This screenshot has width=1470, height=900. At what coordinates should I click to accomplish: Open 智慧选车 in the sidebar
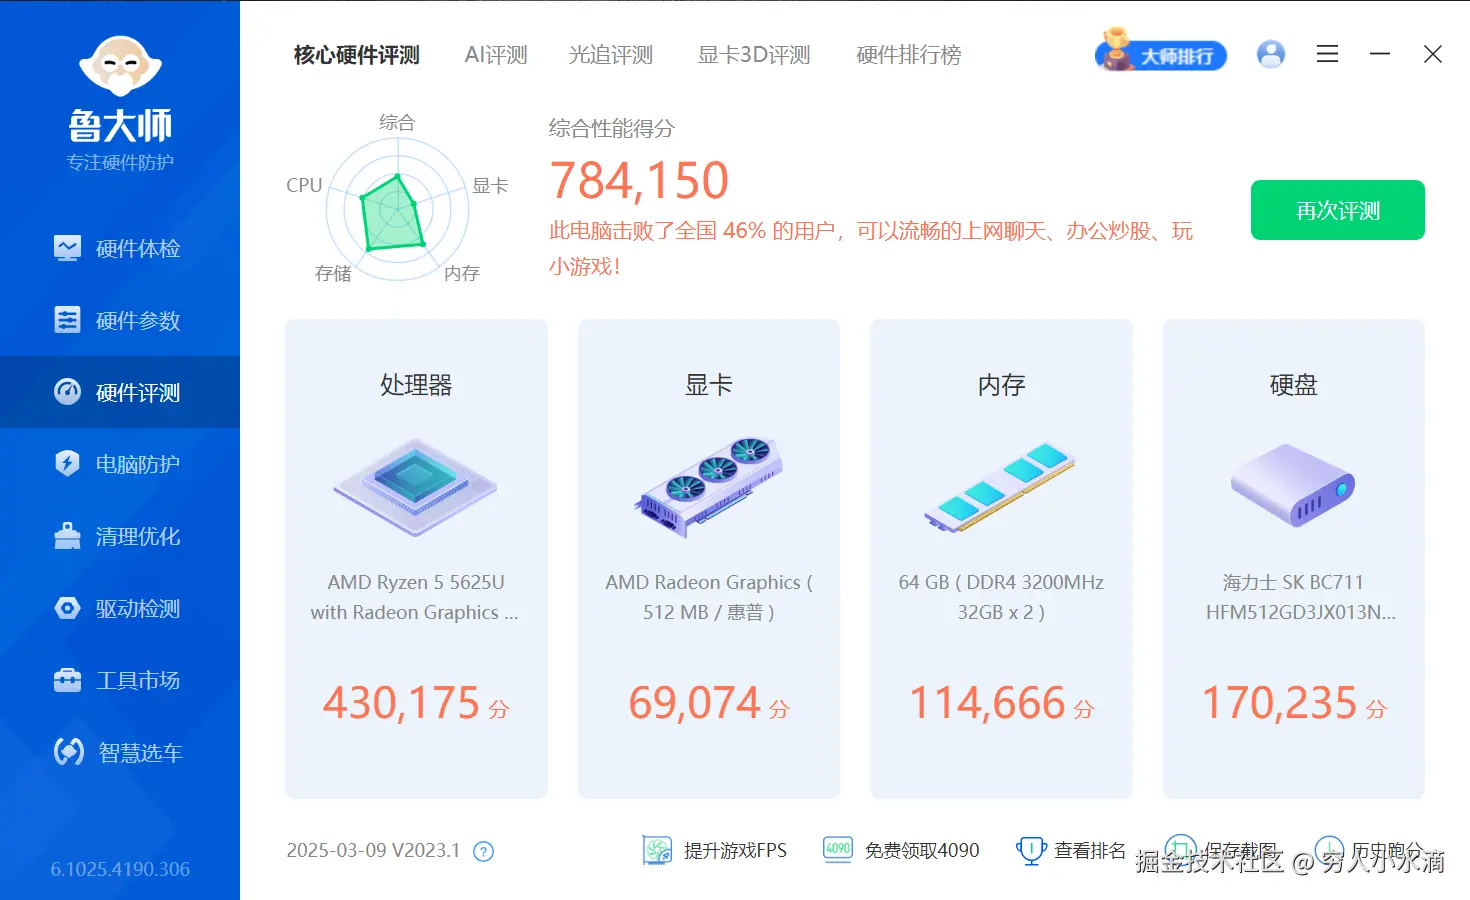120,752
